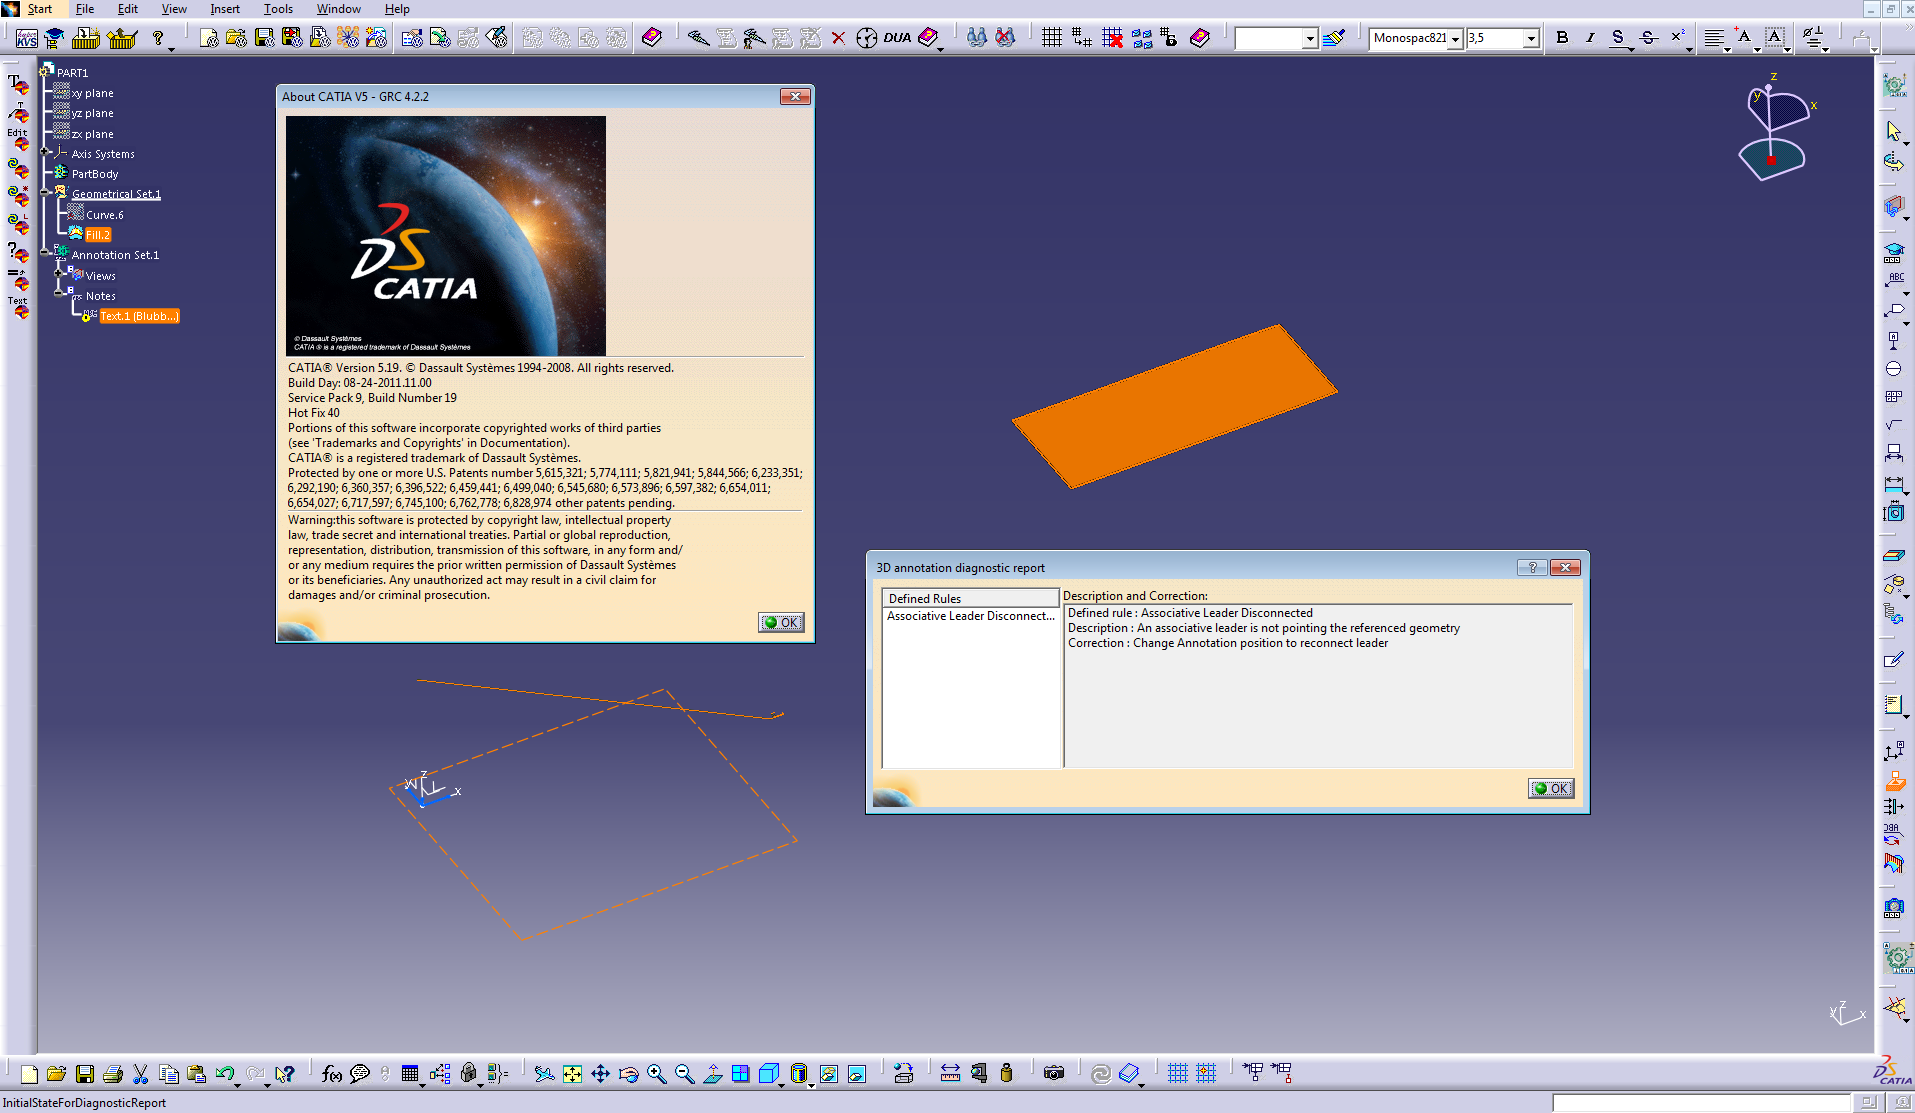The height and width of the screenshot is (1113, 1915).
Task: Click the Pan arrows icon
Action: tap(600, 1073)
